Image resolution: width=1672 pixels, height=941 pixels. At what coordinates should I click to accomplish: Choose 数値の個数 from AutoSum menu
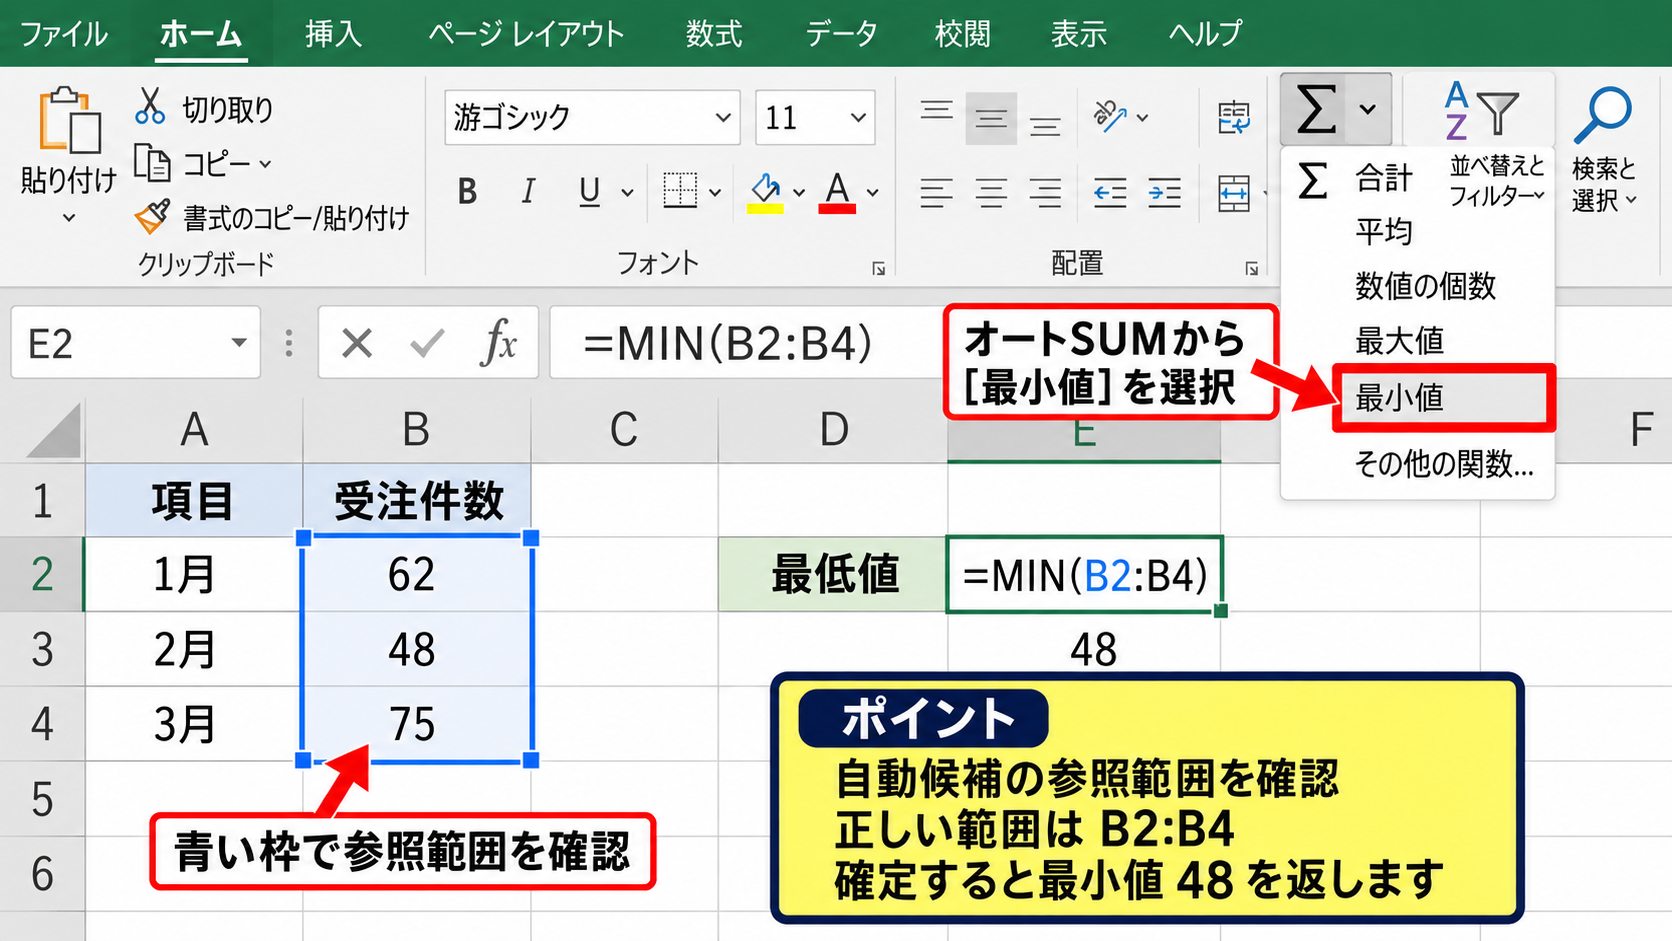click(1425, 286)
